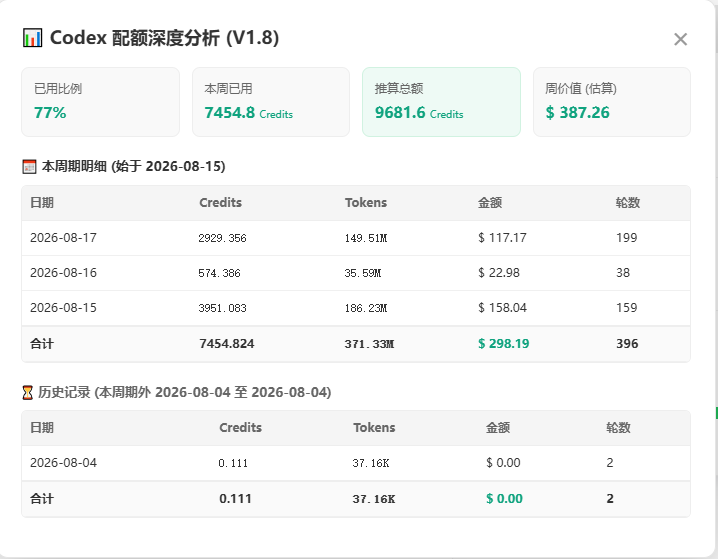
Task: Click the Credits header in the current-cycle table
Action: [x=220, y=202]
